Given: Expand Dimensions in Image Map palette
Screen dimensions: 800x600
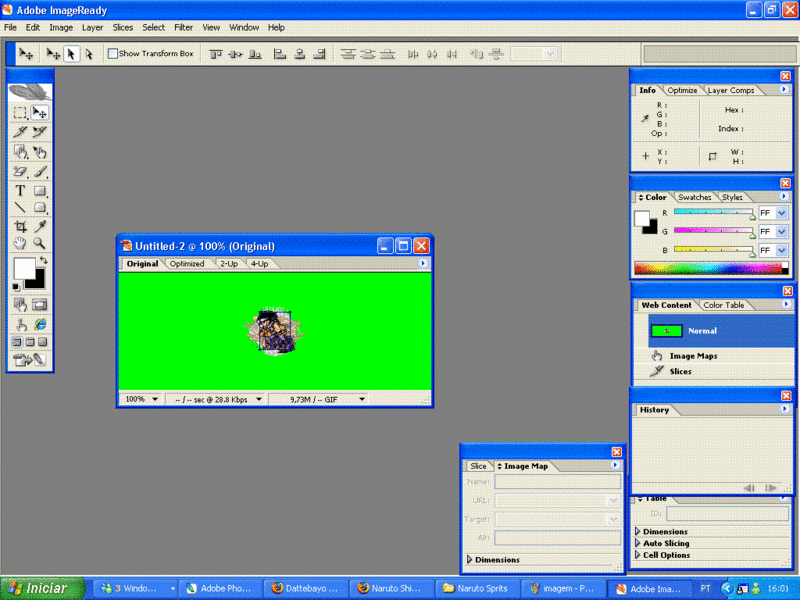Looking at the screenshot, I should pyautogui.click(x=470, y=559).
